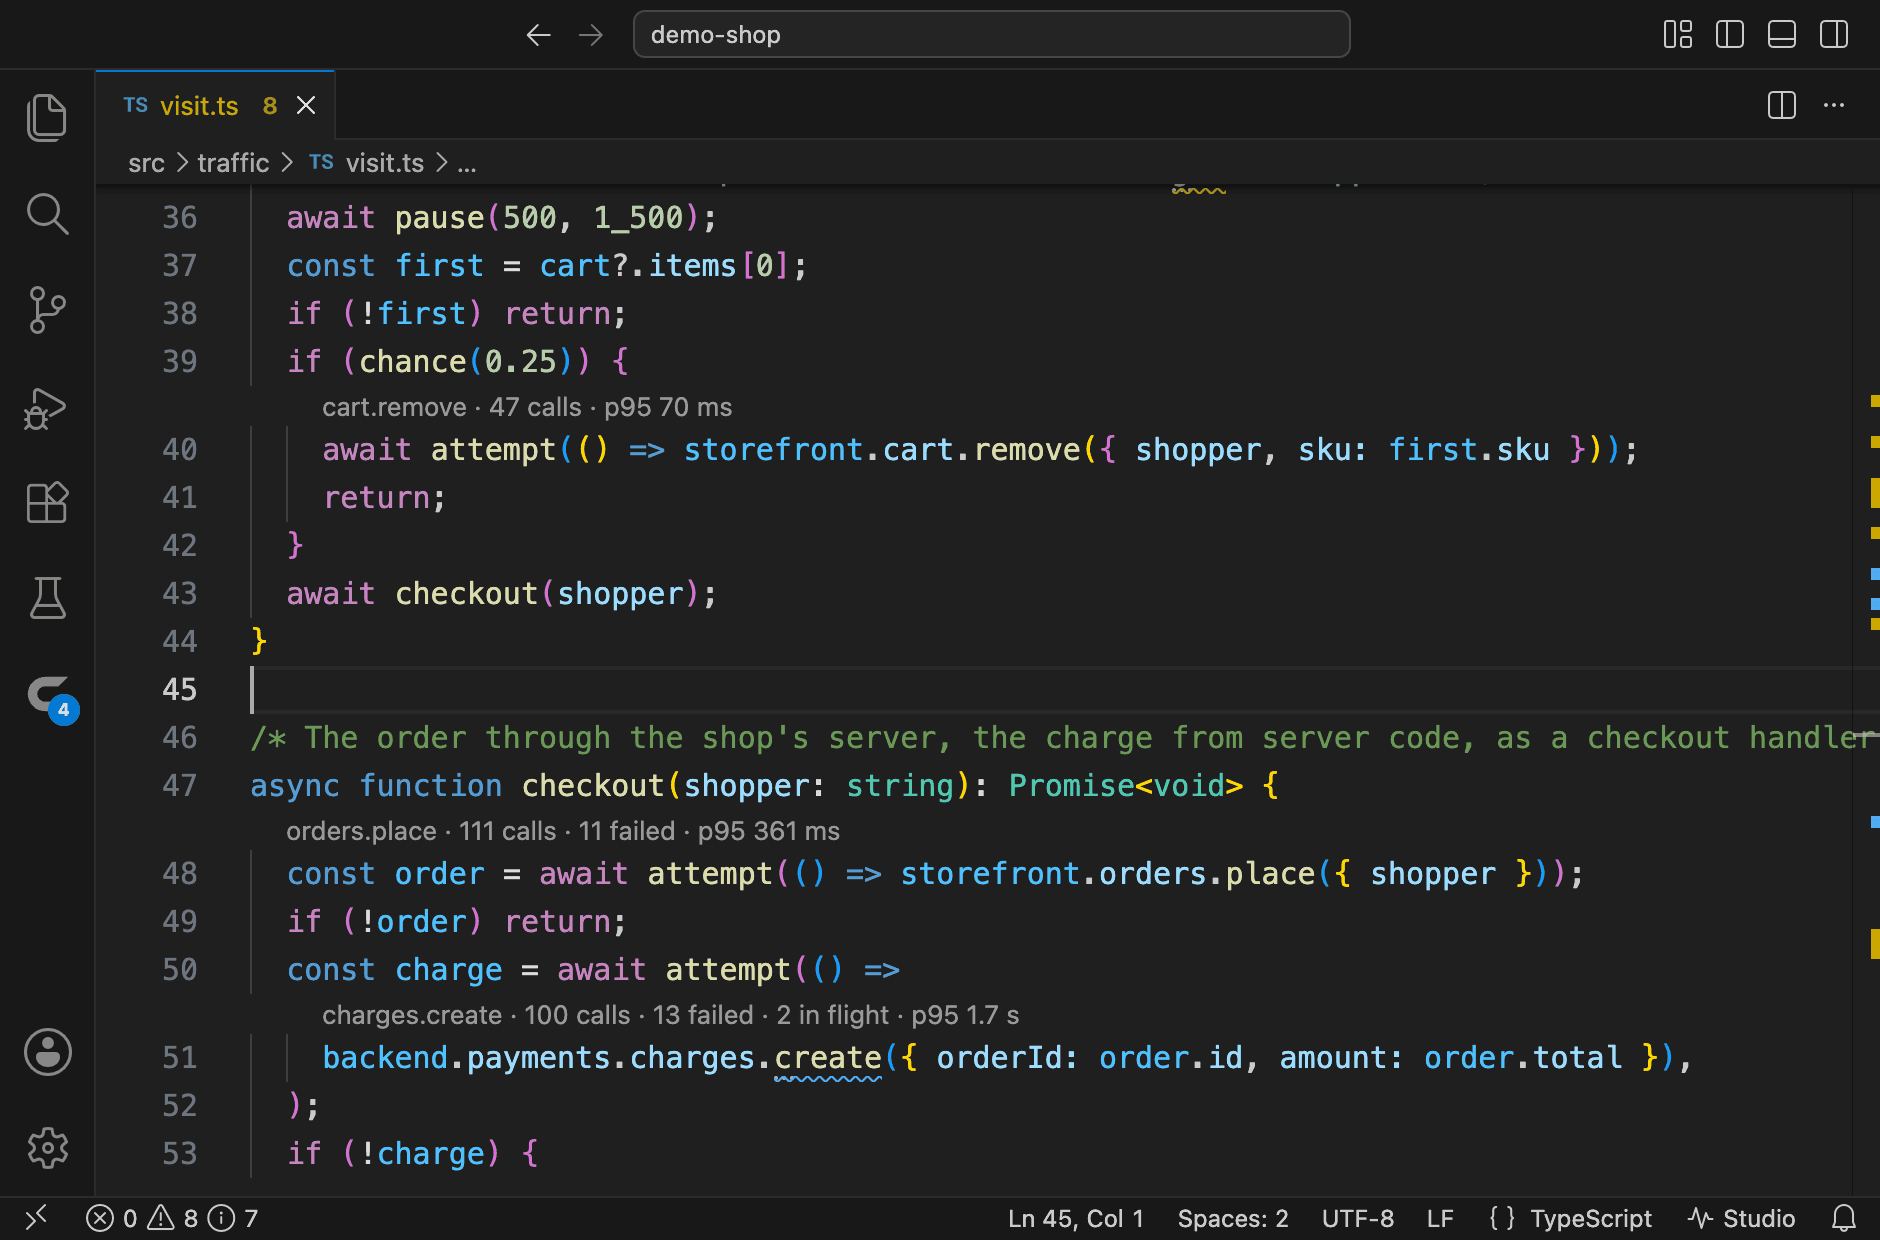The height and width of the screenshot is (1240, 1880).
Task: Click the checkout function name on line 47
Action: [x=593, y=785]
